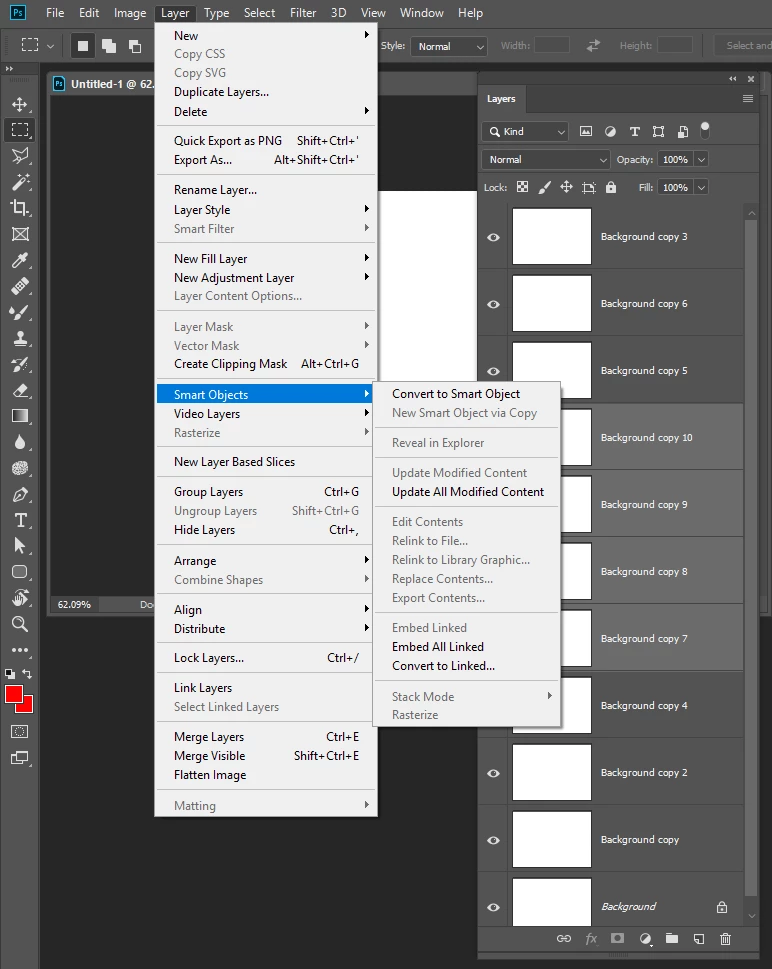Screen dimensions: 772x969
Task: Click the add layer style fx icon
Action: click(591, 938)
